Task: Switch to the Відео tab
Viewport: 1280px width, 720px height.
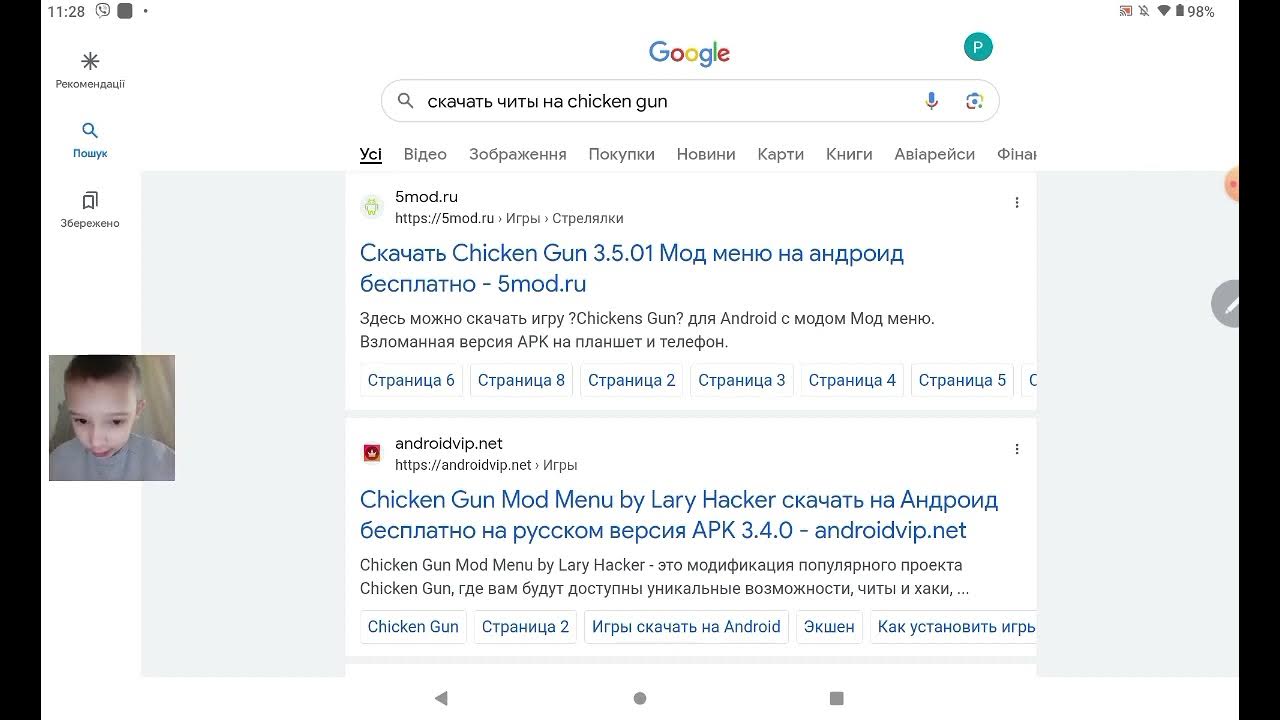Action: click(x=425, y=154)
